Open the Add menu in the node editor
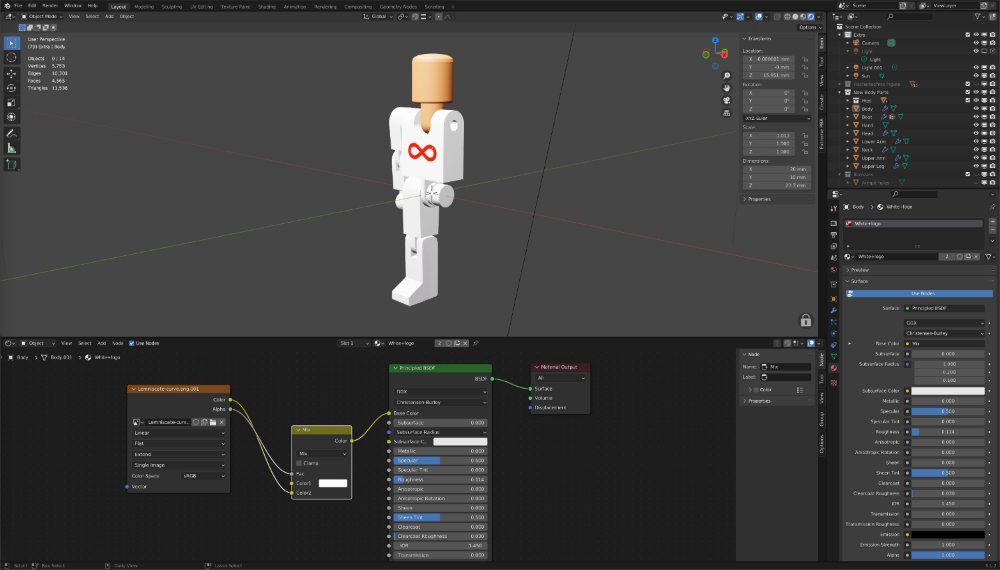The image size is (1000, 570). [x=101, y=343]
